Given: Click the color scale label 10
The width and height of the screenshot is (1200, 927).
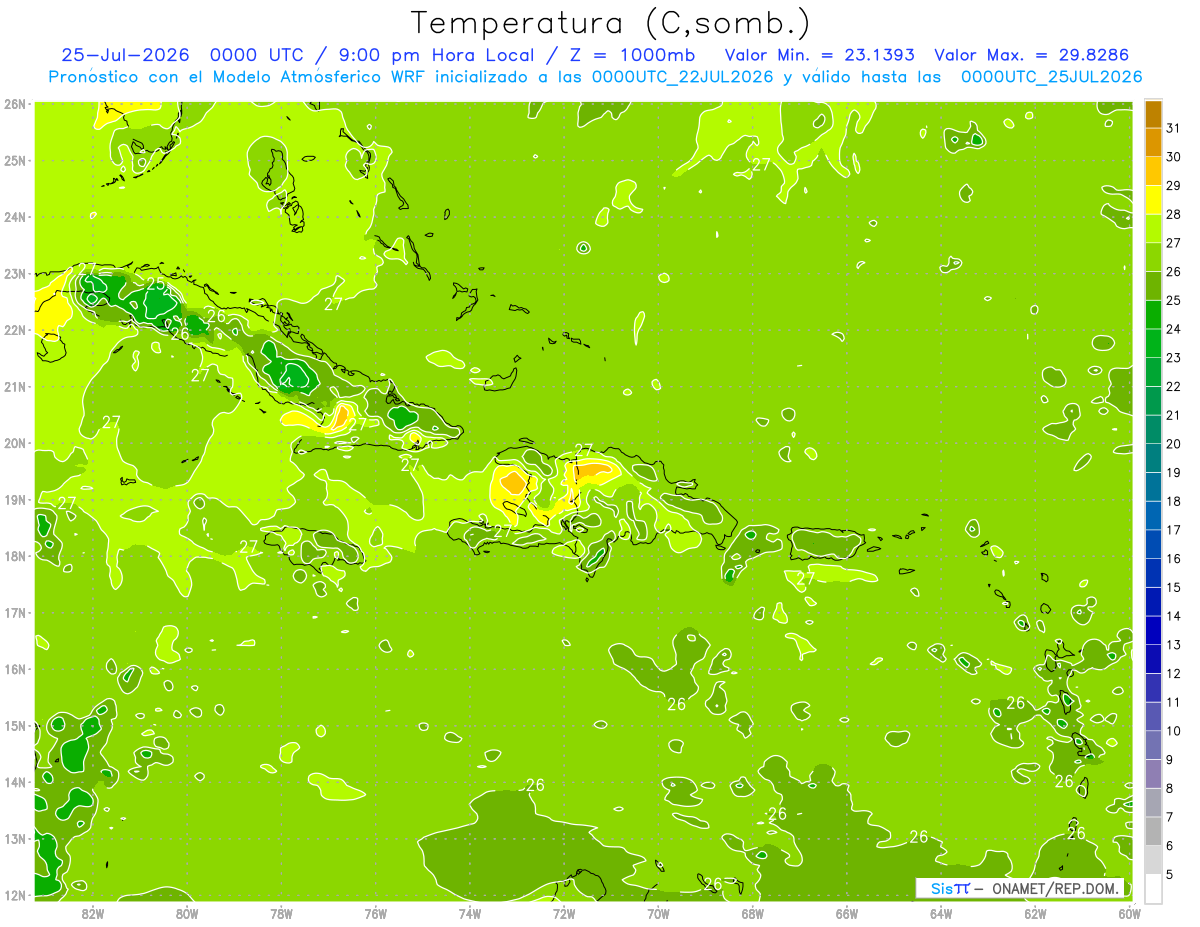Looking at the screenshot, I should [x=1174, y=730].
